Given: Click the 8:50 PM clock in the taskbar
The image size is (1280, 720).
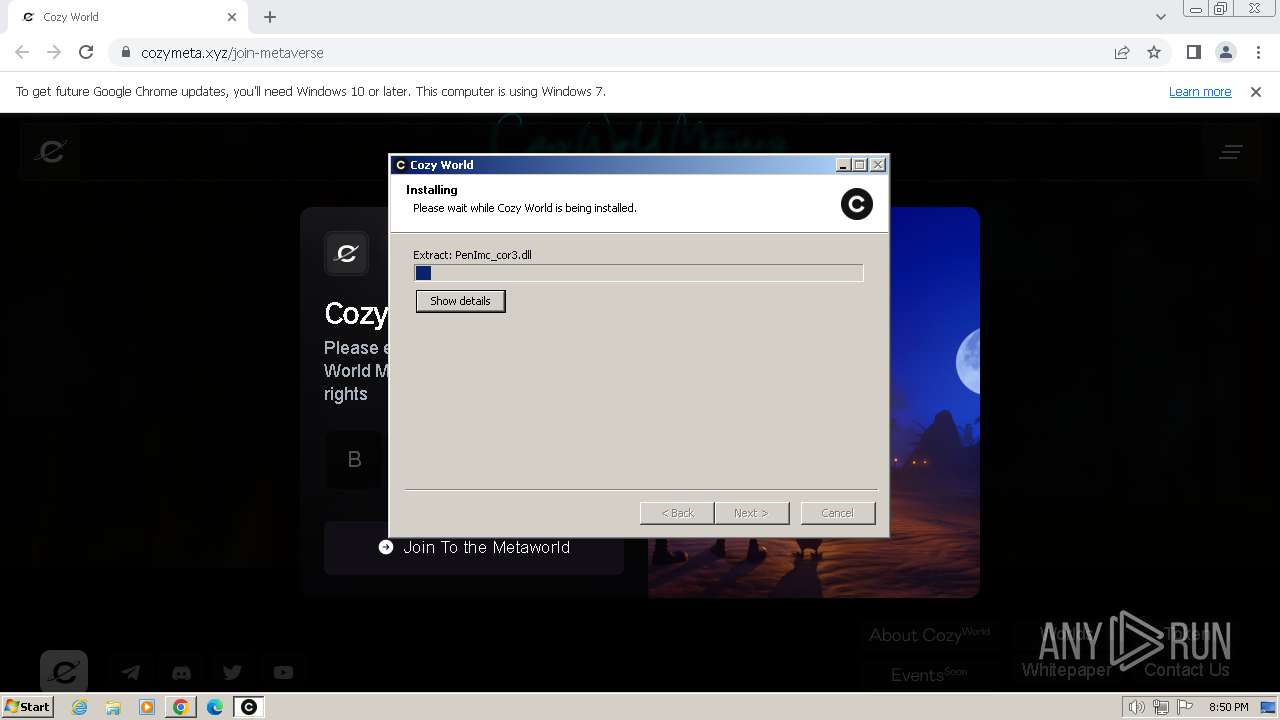Looking at the screenshot, I should click(1228, 707).
